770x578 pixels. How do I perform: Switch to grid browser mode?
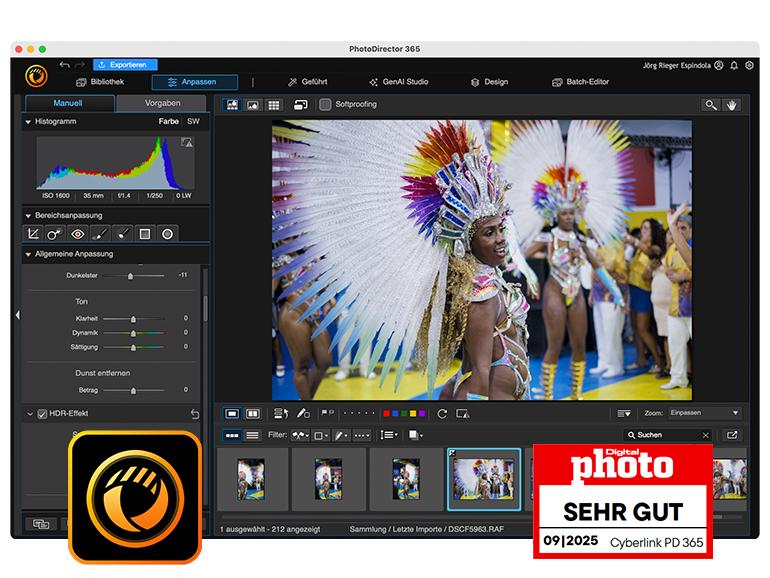coord(274,105)
